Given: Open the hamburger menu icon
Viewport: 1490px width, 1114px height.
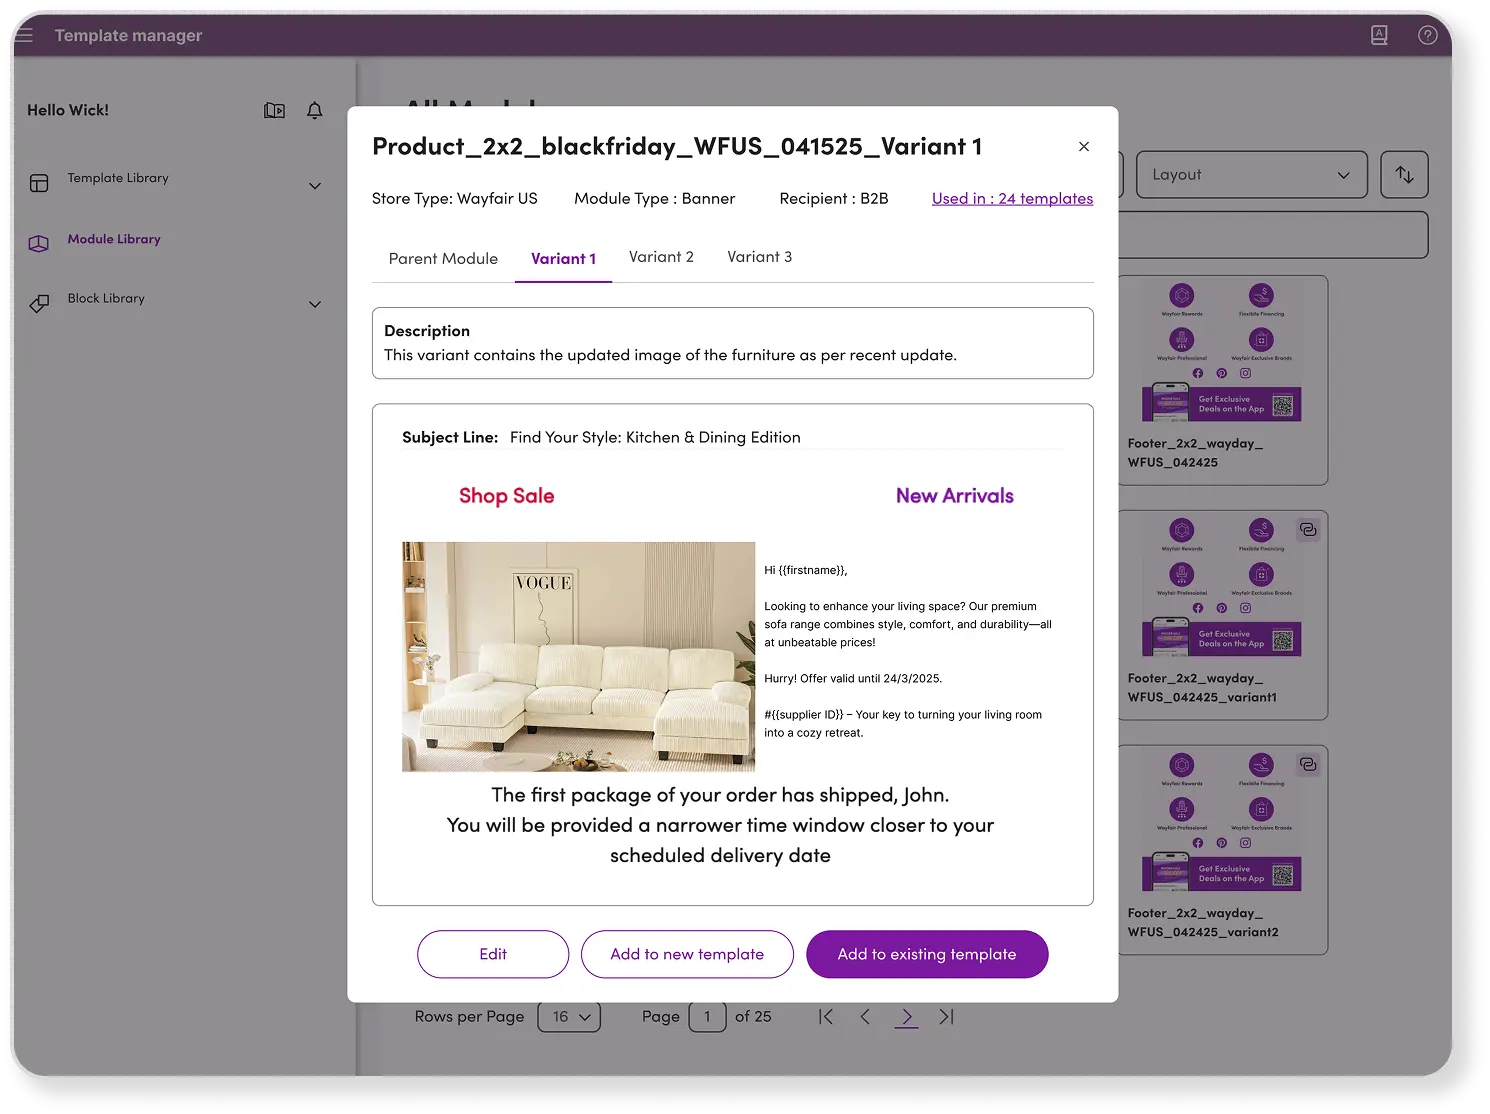Looking at the screenshot, I should click(x=23, y=35).
